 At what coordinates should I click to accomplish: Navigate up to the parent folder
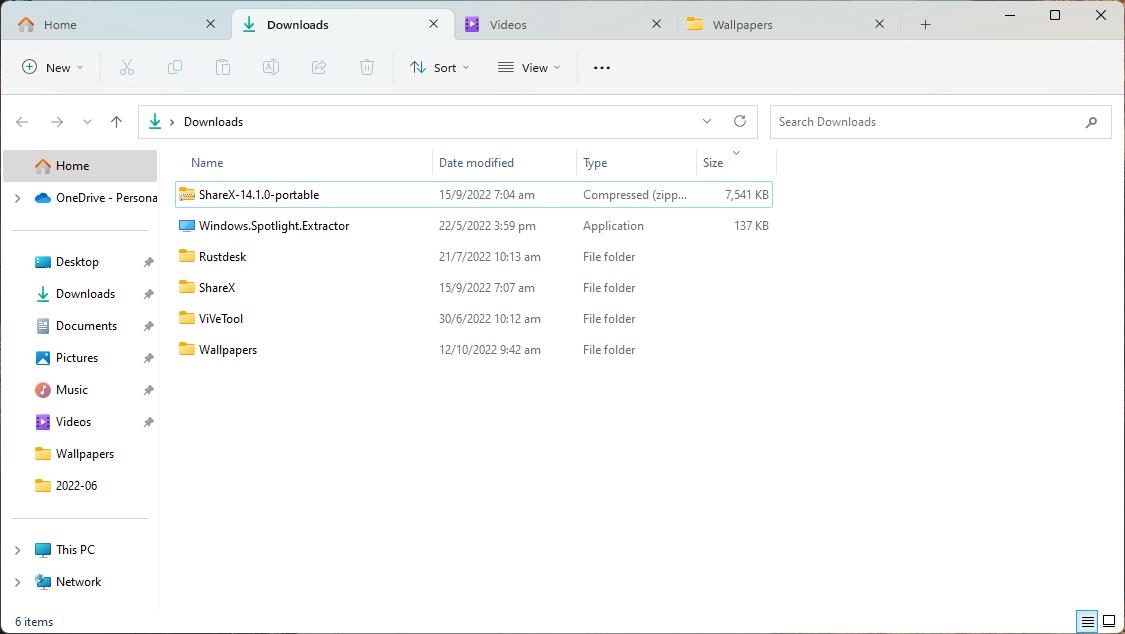tap(116, 121)
